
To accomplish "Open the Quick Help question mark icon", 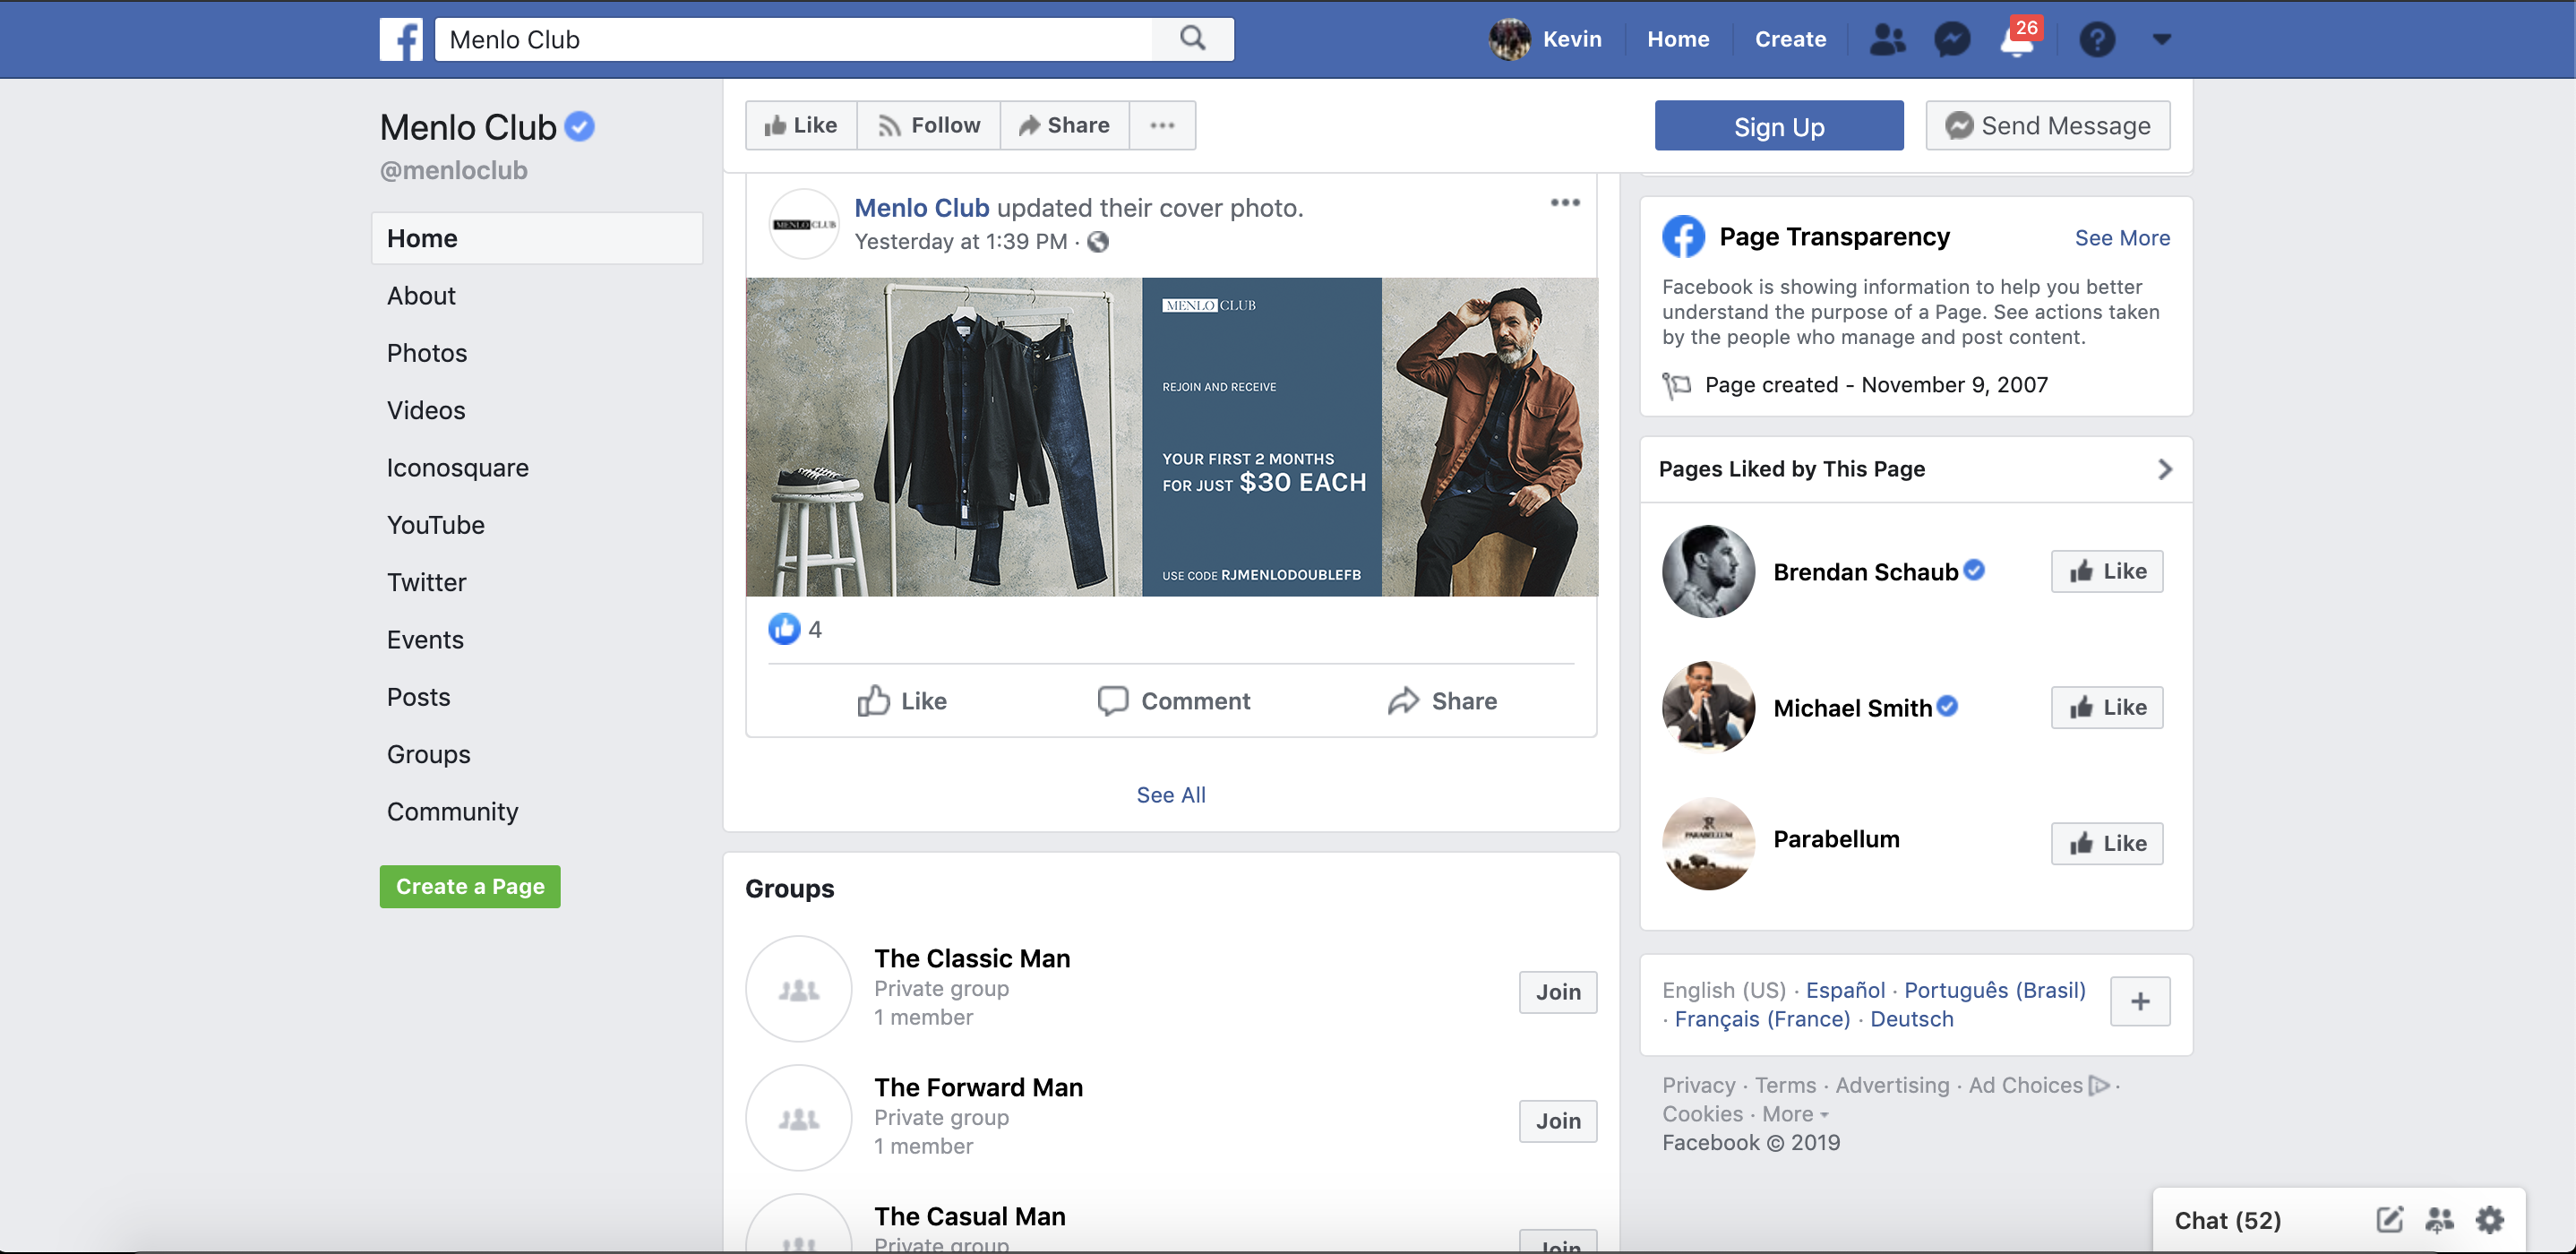I will [x=2097, y=39].
